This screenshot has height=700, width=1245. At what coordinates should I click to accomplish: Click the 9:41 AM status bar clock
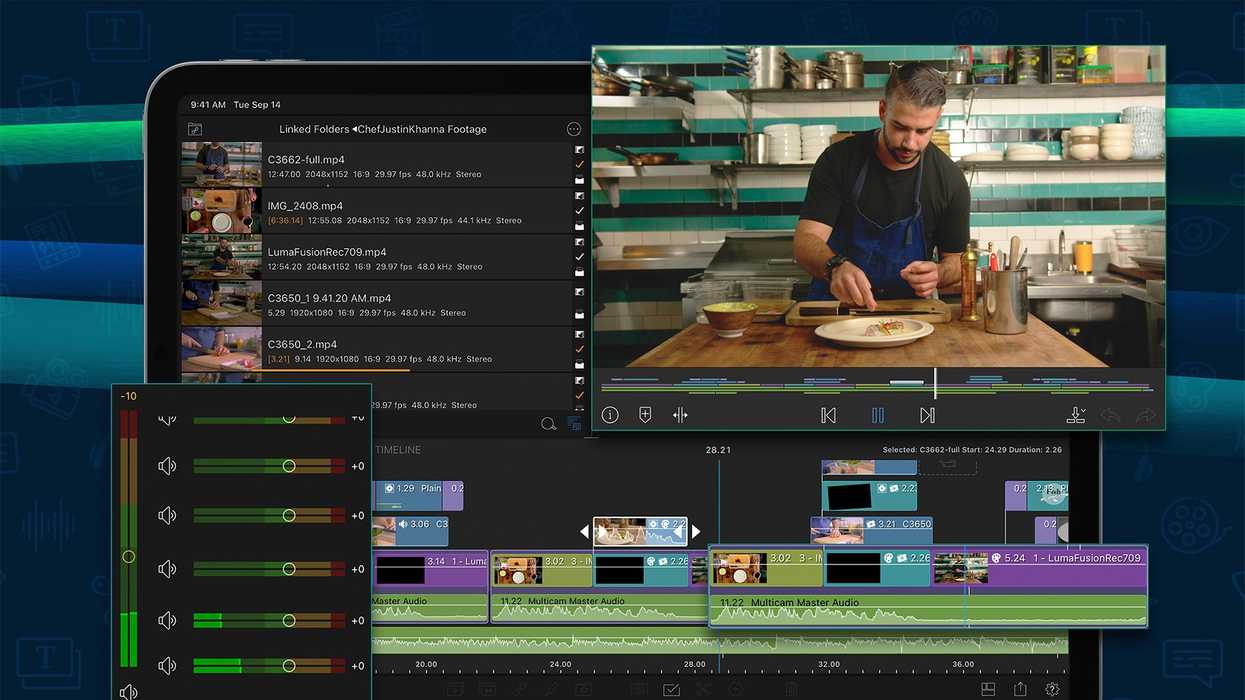(x=207, y=104)
